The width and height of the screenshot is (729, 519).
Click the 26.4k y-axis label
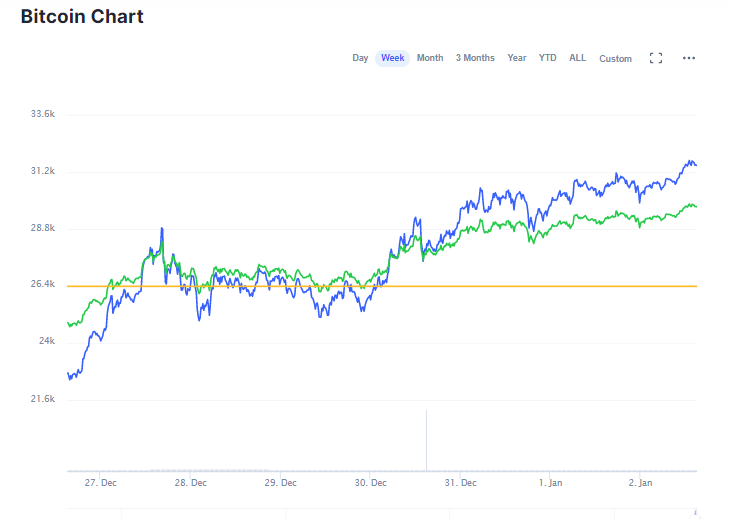pos(43,284)
